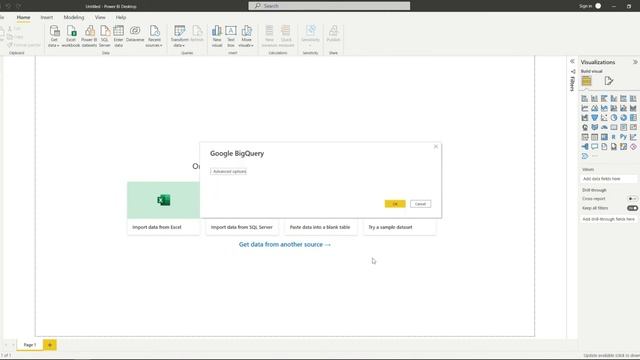Insert a New visual from the ribbon
The image size is (640, 360).
click(217, 36)
